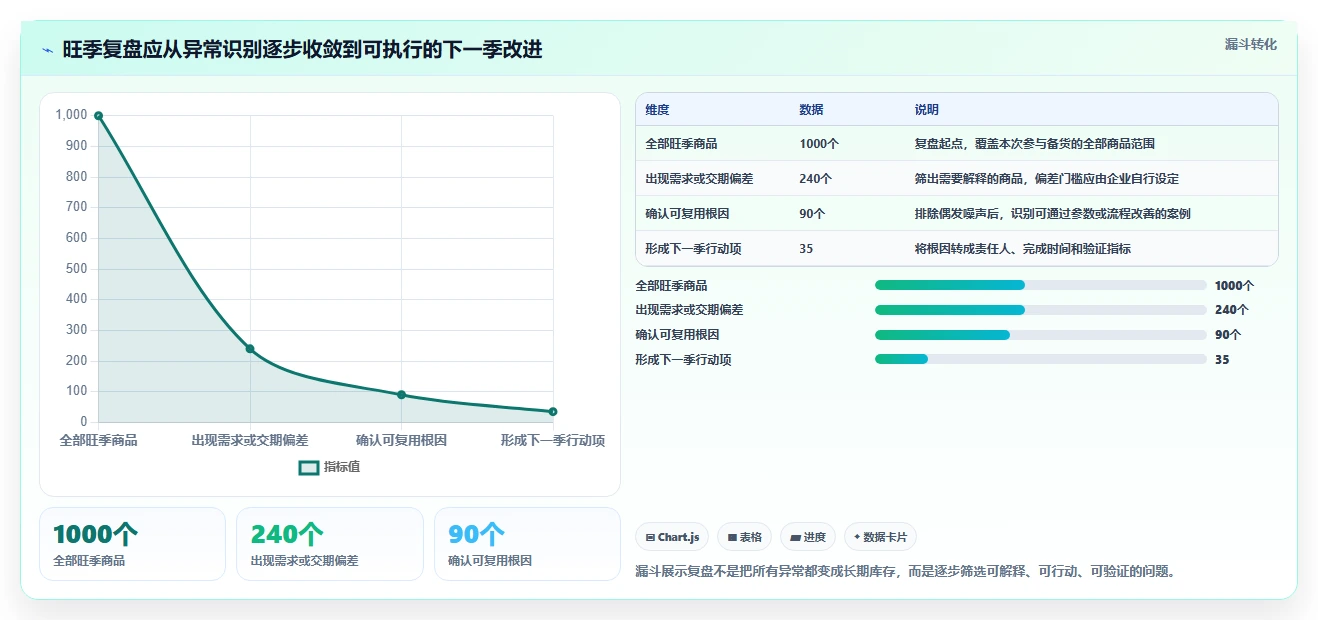Click x-axis label 确认可复用根因
Viewport: 1318px width, 620px height.
point(401,440)
